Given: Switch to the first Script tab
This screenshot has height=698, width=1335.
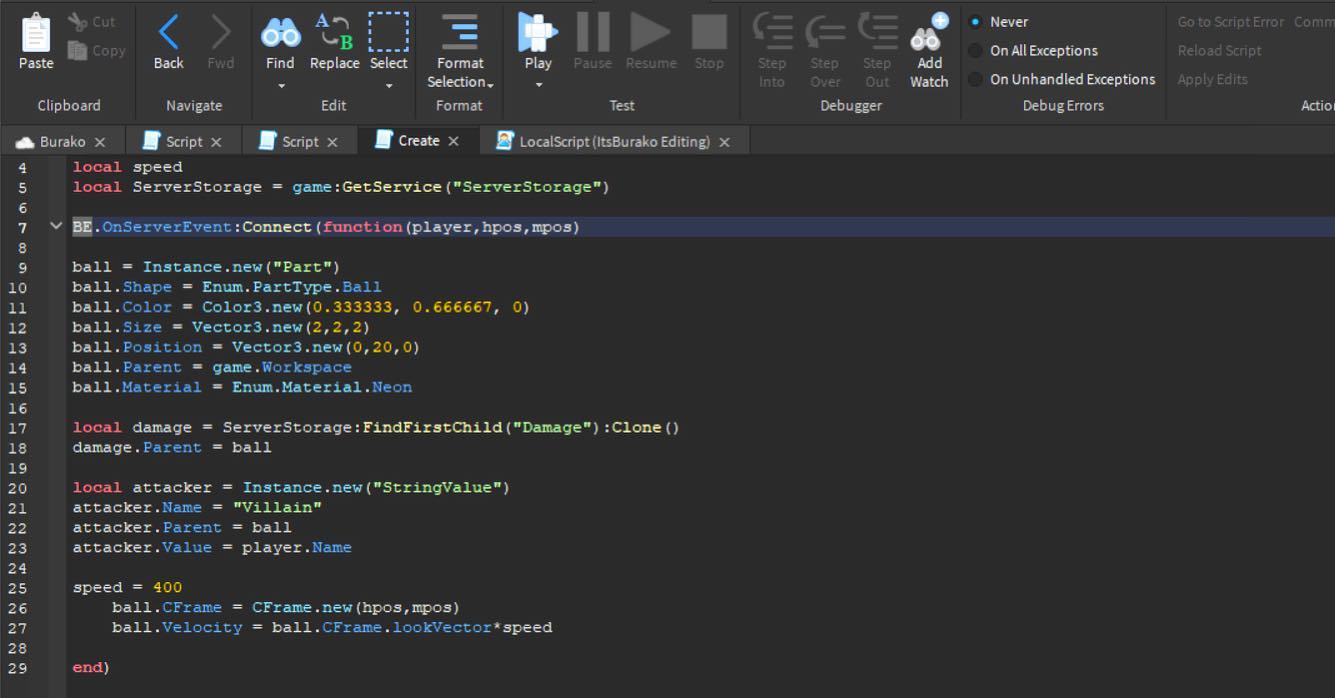Looking at the screenshot, I should tap(184, 142).
